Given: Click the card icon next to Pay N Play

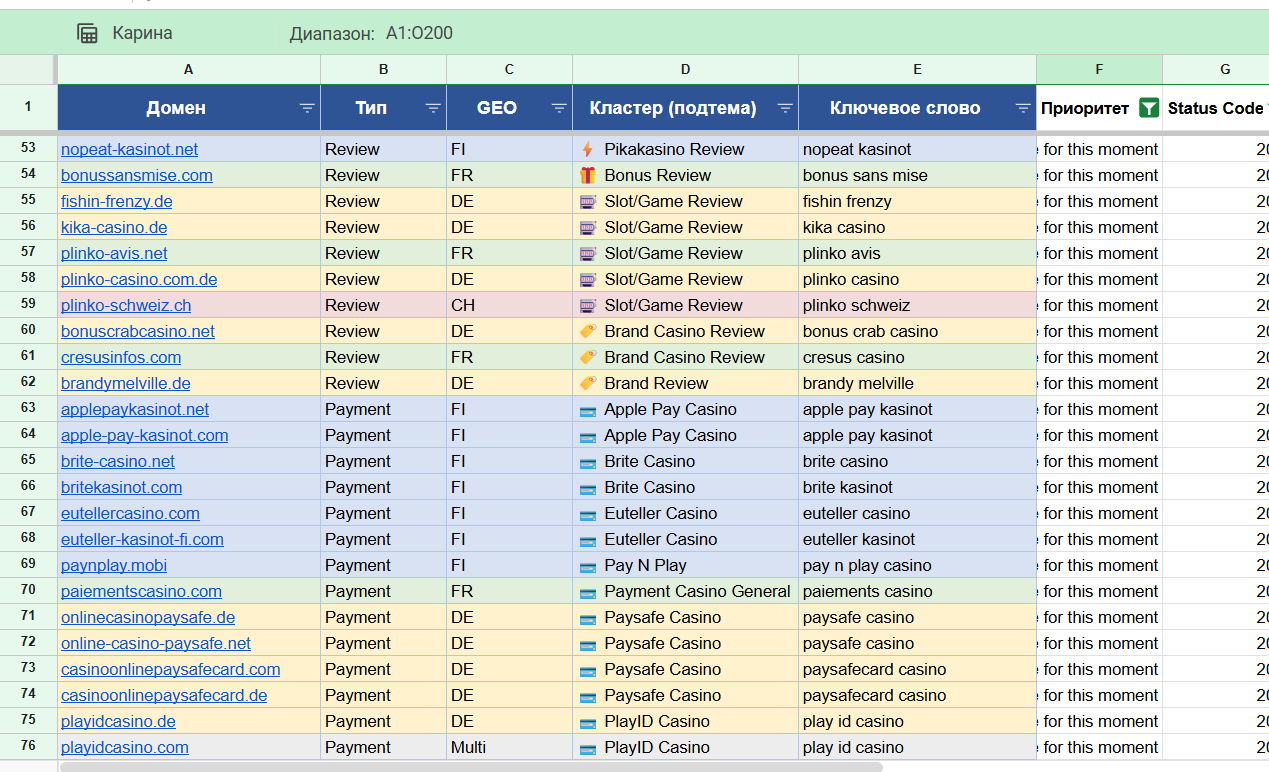Looking at the screenshot, I should click(x=587, y=566).
